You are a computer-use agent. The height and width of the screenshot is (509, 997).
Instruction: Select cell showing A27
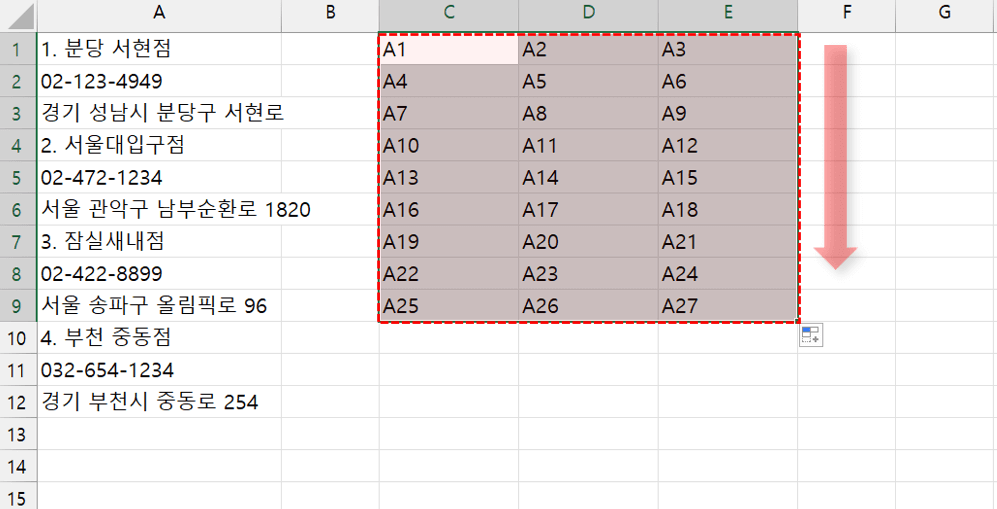[727, 306]
